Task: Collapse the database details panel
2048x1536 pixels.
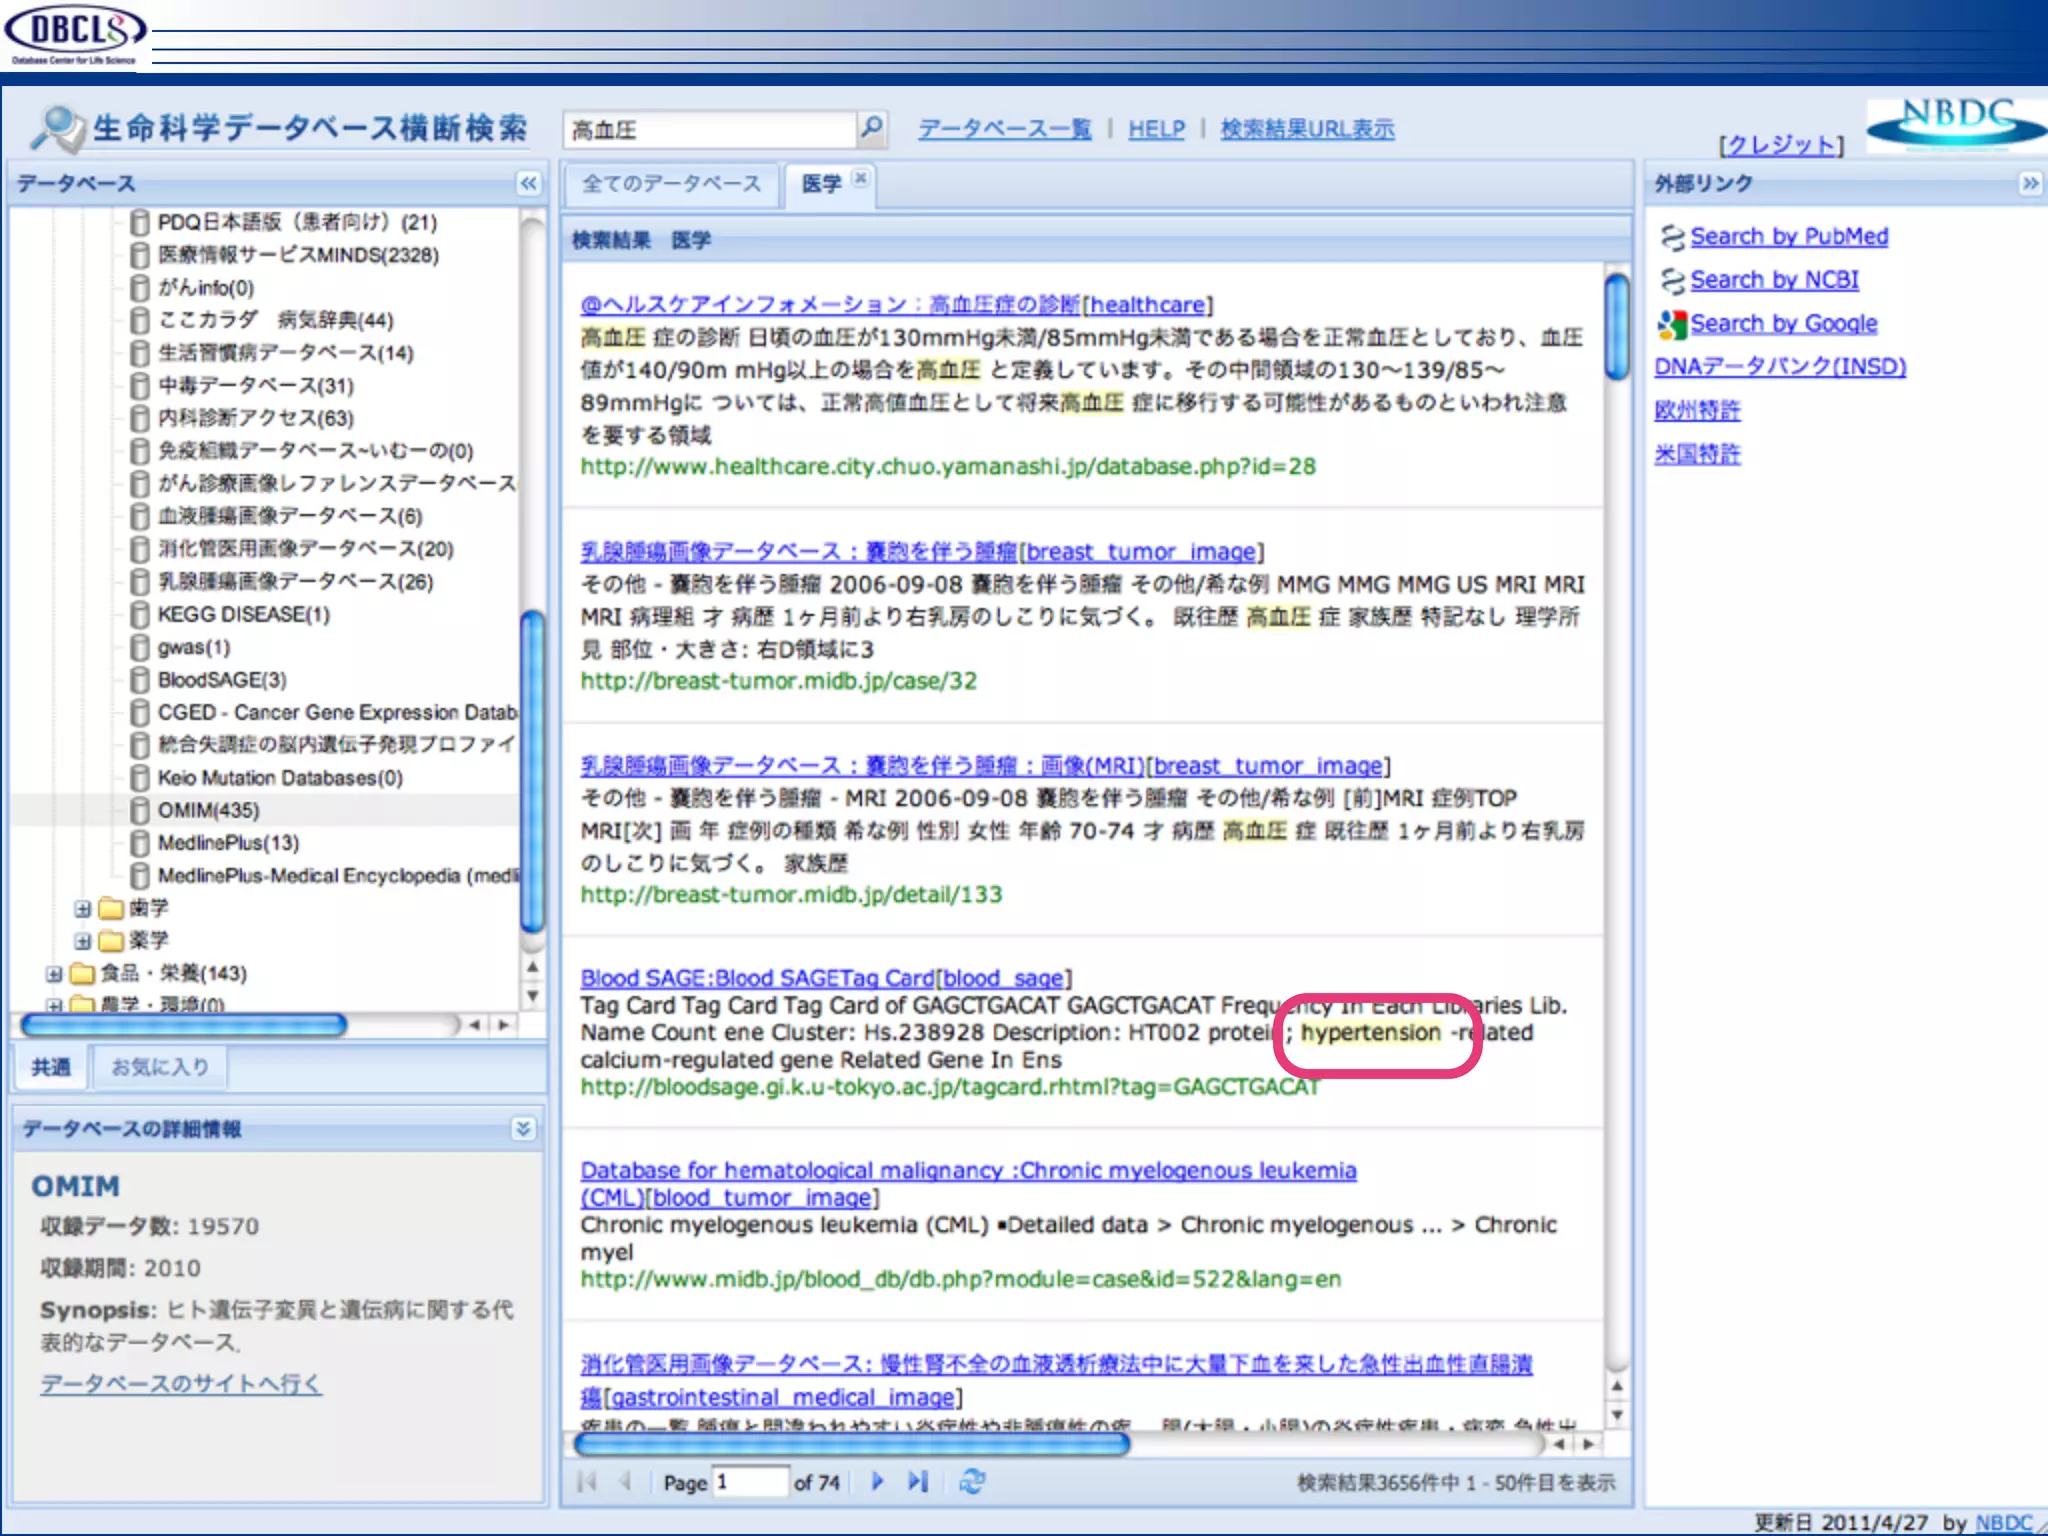Action: (523, 1128)
